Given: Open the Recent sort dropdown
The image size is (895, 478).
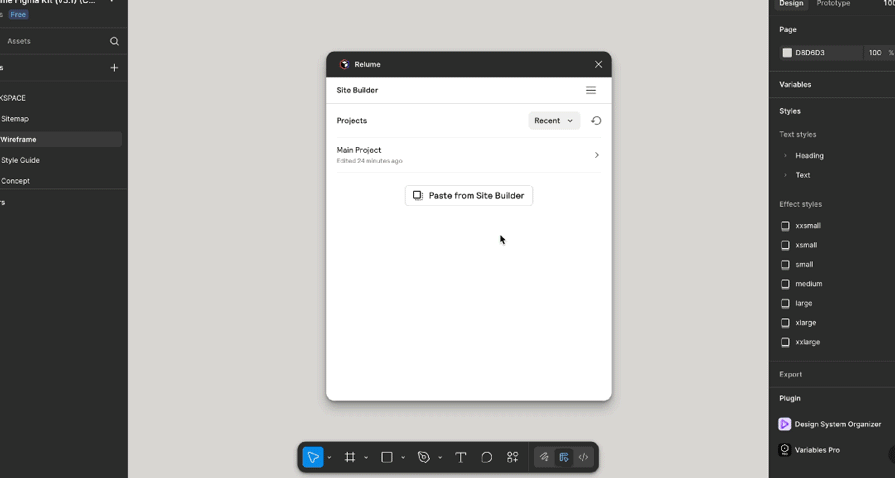Looking at the screenshot, I should pyautogui.click(x=554, y=120).
